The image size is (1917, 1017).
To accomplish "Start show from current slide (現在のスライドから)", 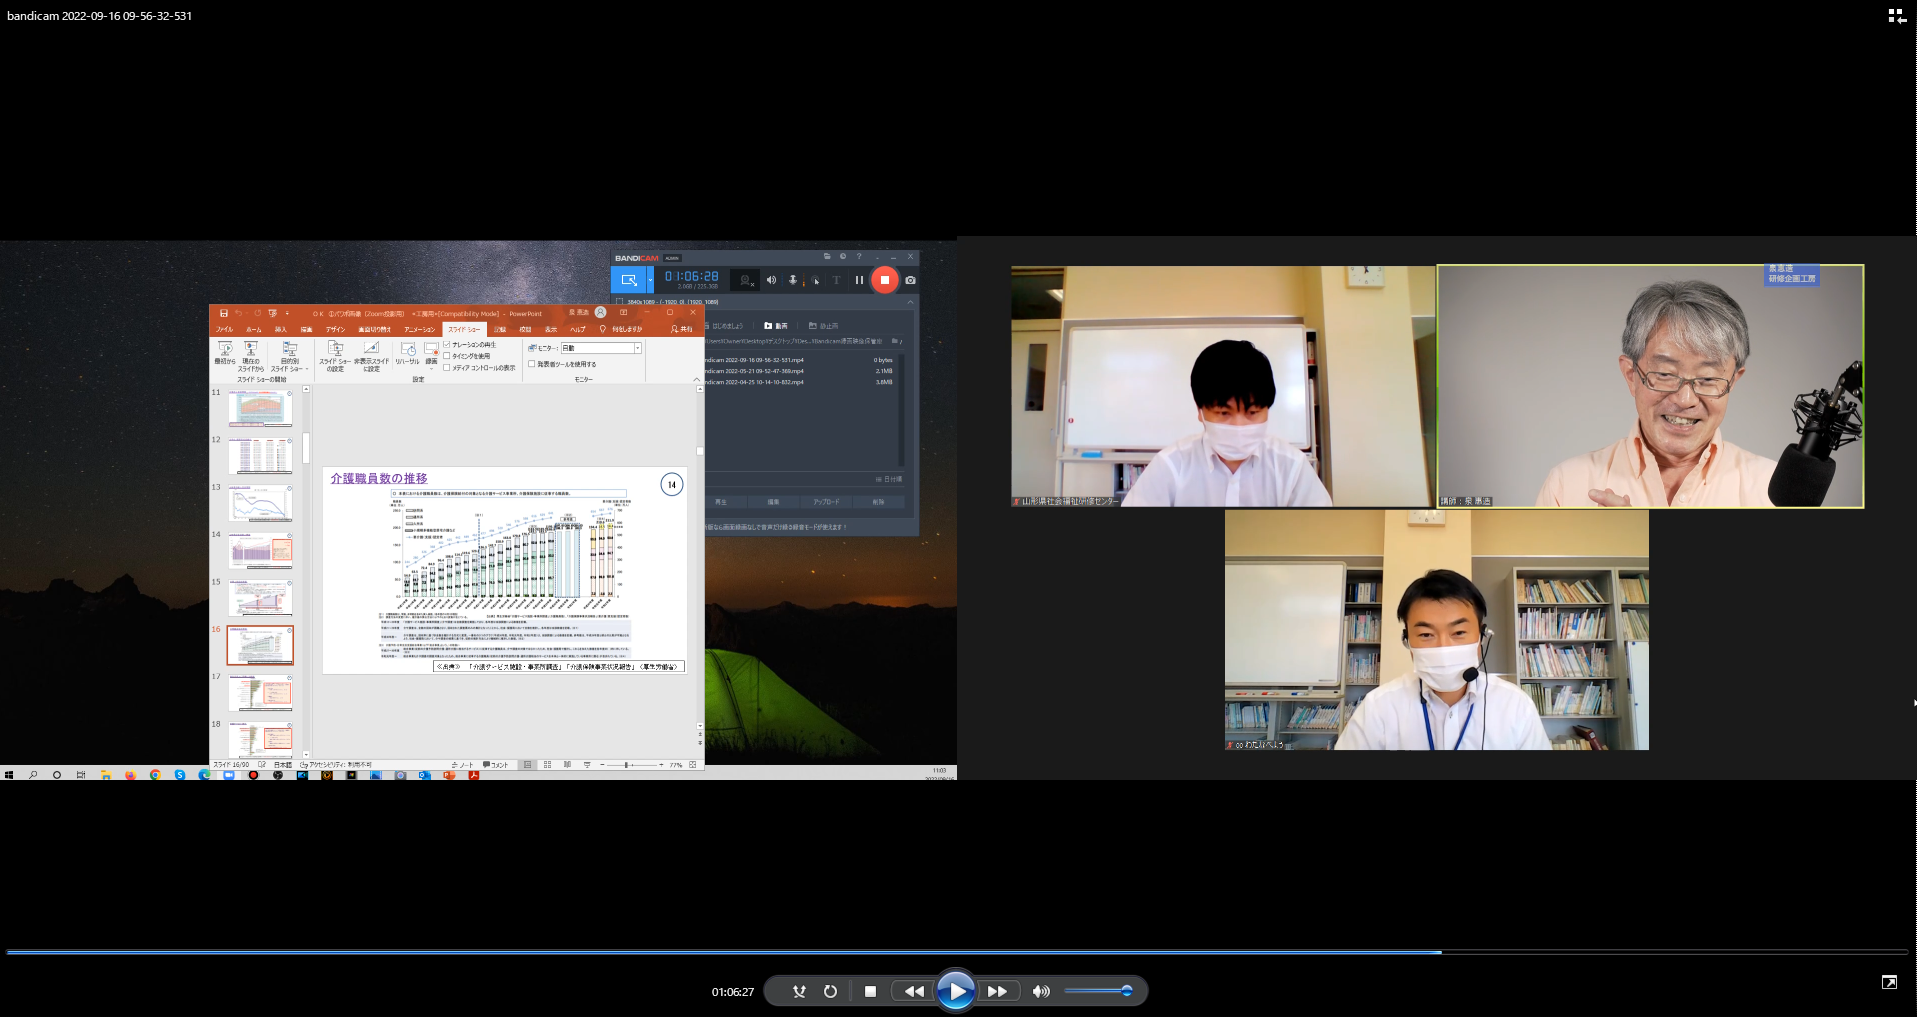I will (251, 356).
